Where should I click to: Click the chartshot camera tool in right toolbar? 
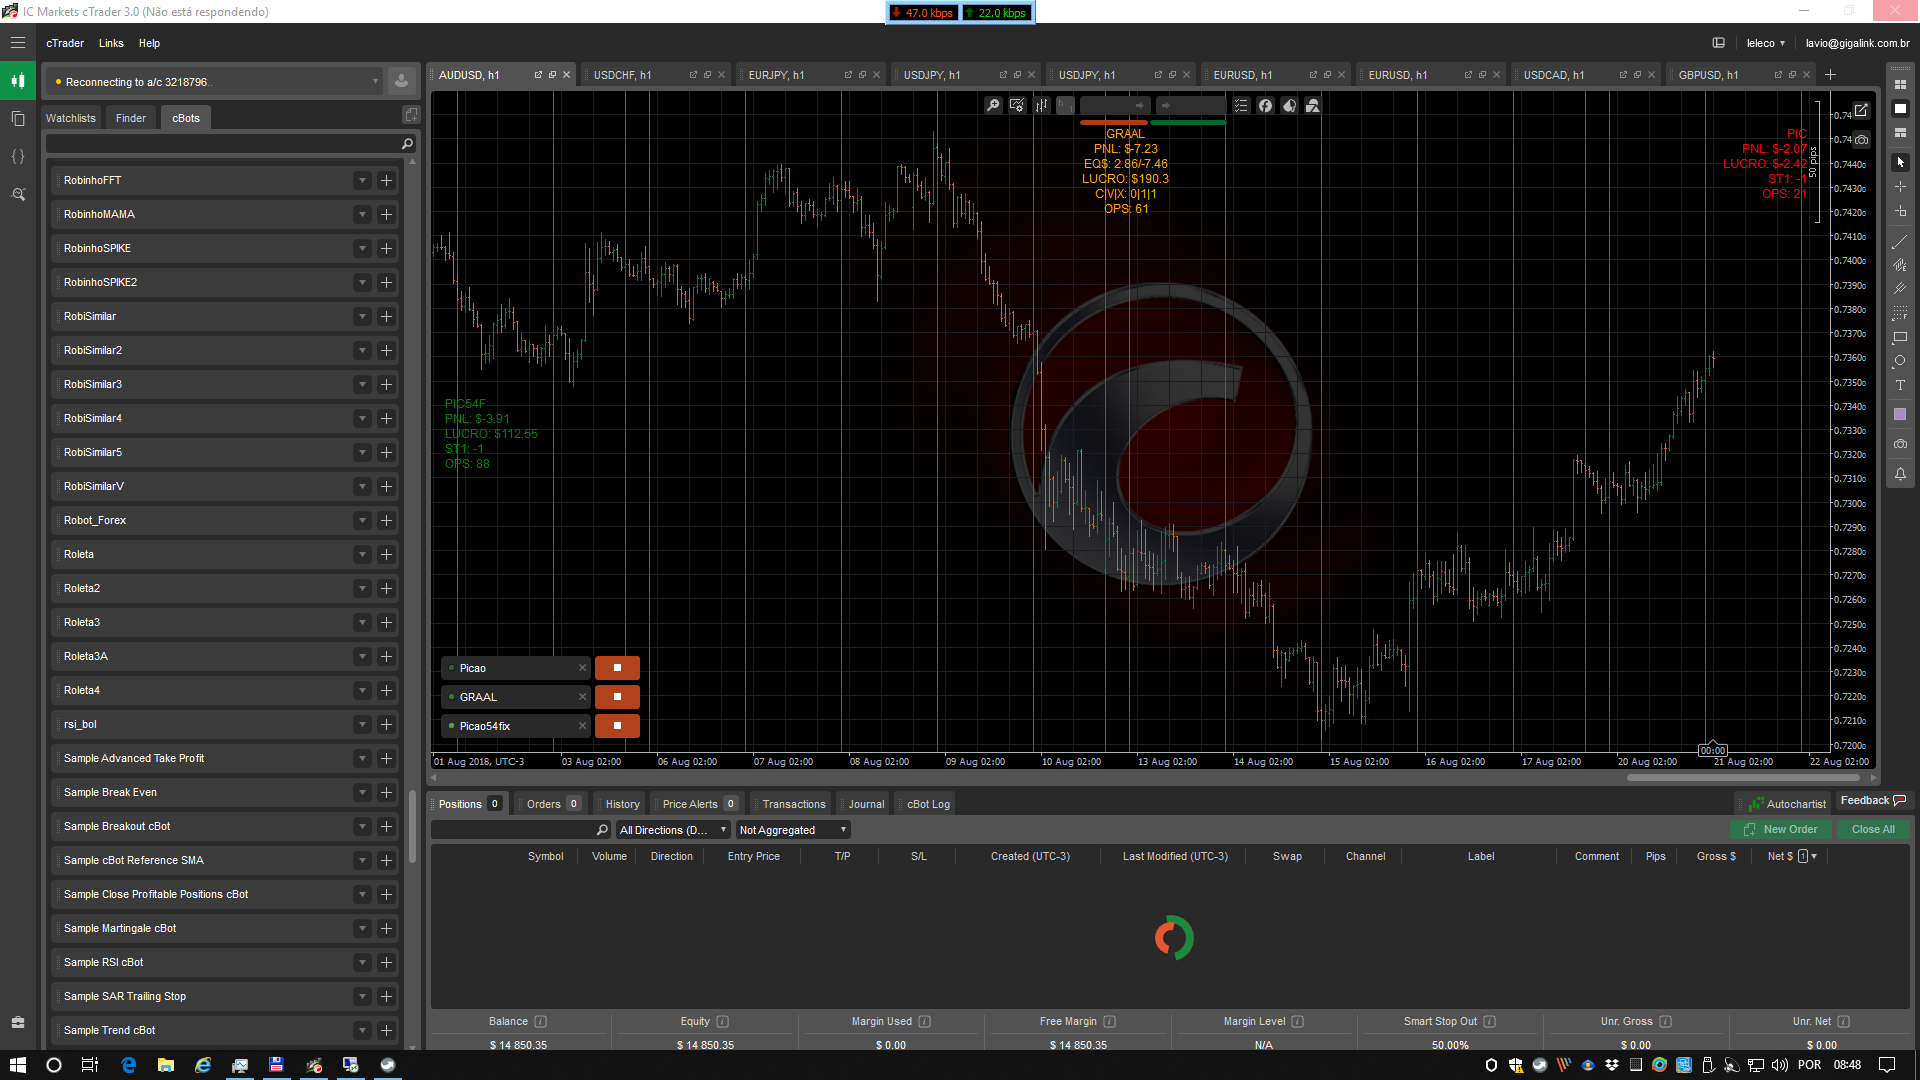pyautogui.click(x=1900, y=444)
